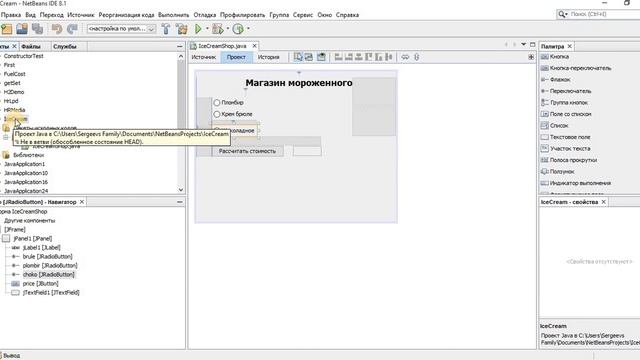Open the Debug Project dropdown arrow
The image size is (640, 360).
click(x=227, y=29)
